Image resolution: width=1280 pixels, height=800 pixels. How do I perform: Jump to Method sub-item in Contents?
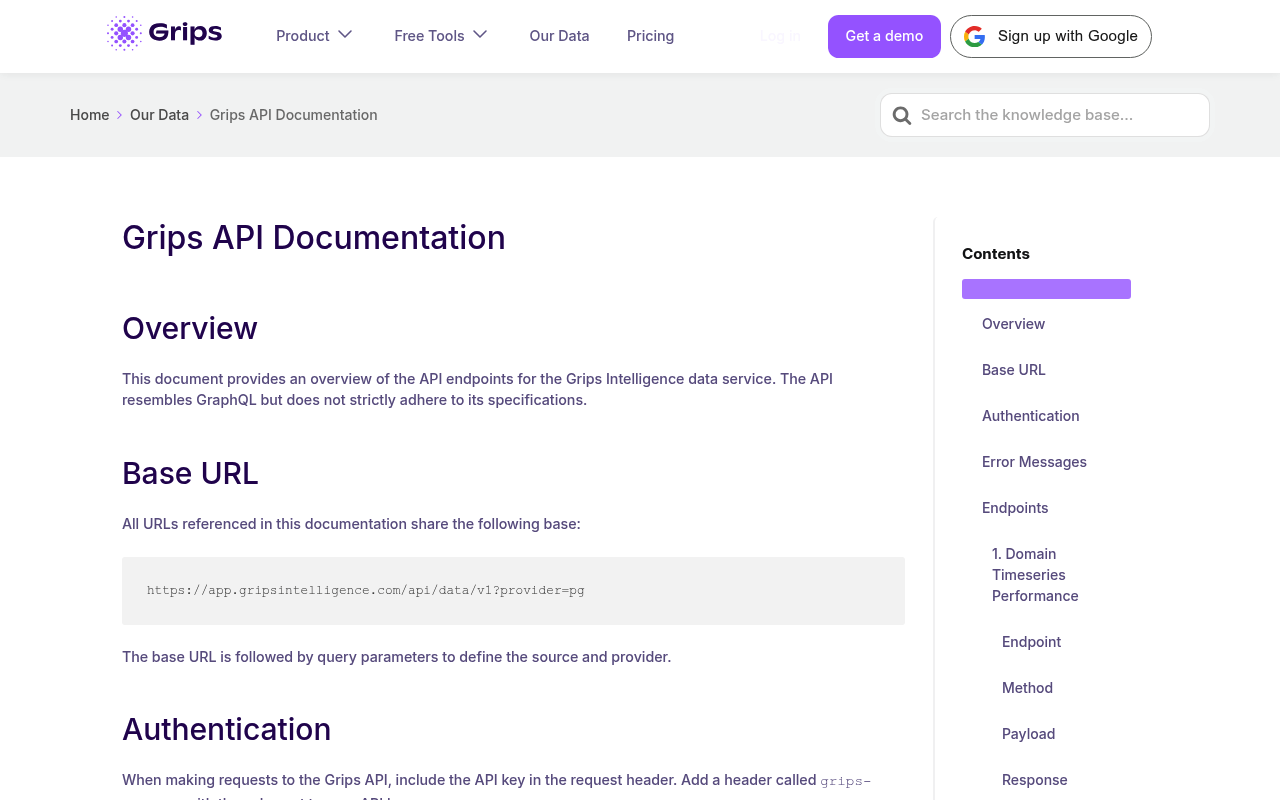(1027, 688)
